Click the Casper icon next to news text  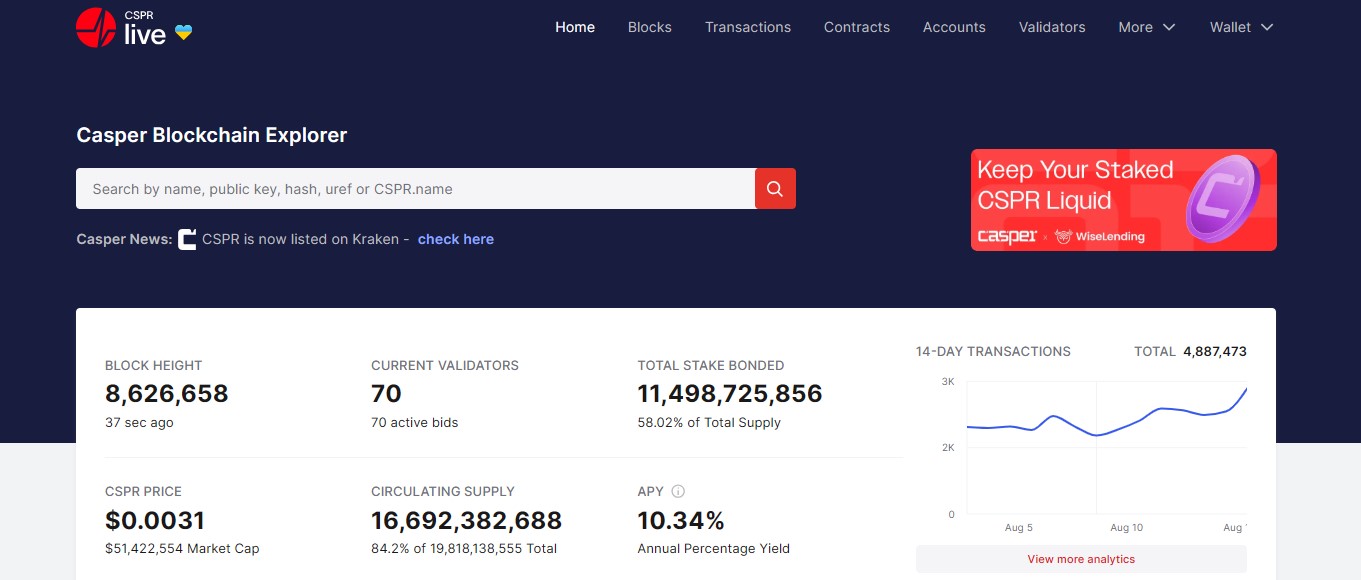point(187,239)
